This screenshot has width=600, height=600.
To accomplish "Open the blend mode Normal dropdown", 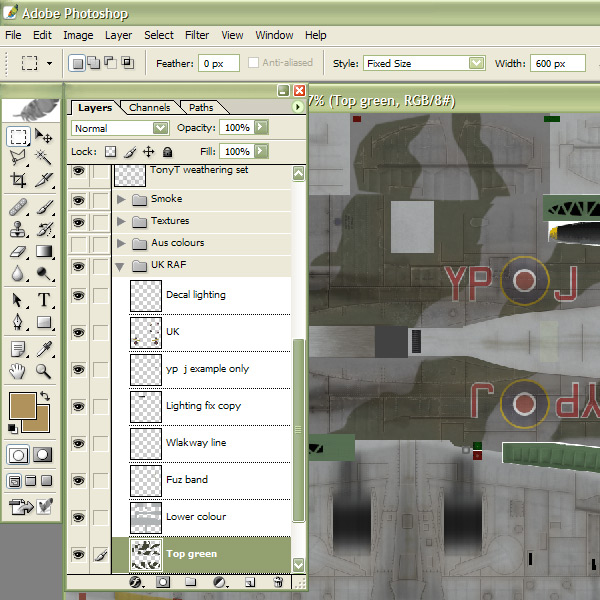I will [x=160, y=128].
